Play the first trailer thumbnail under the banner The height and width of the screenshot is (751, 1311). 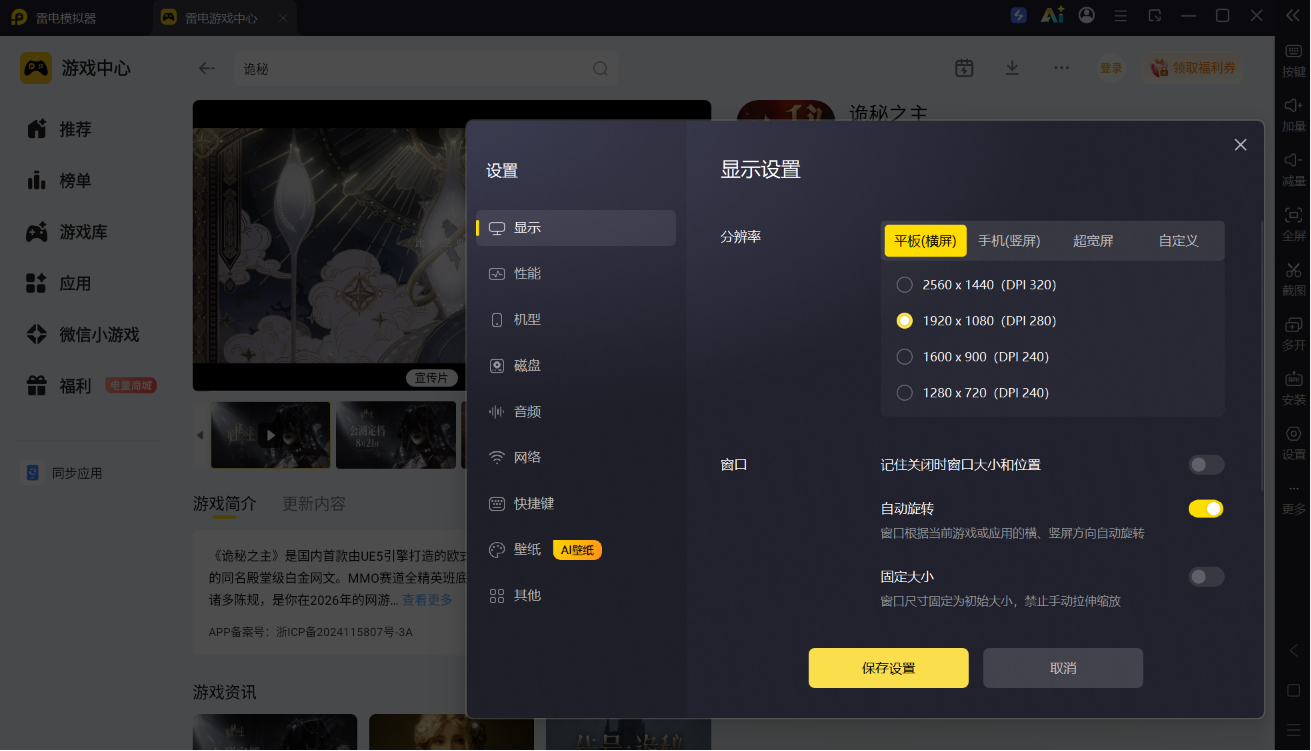point(270,435)
